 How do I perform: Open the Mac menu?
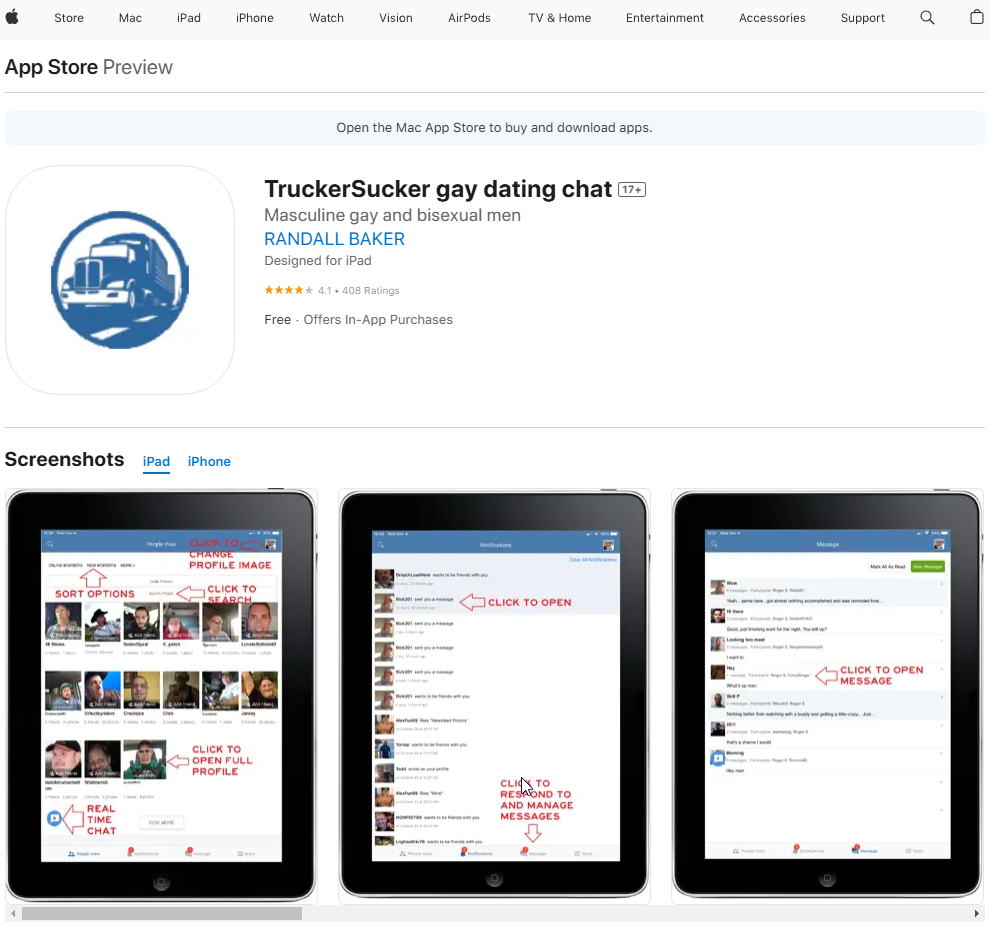coord(130,18)
